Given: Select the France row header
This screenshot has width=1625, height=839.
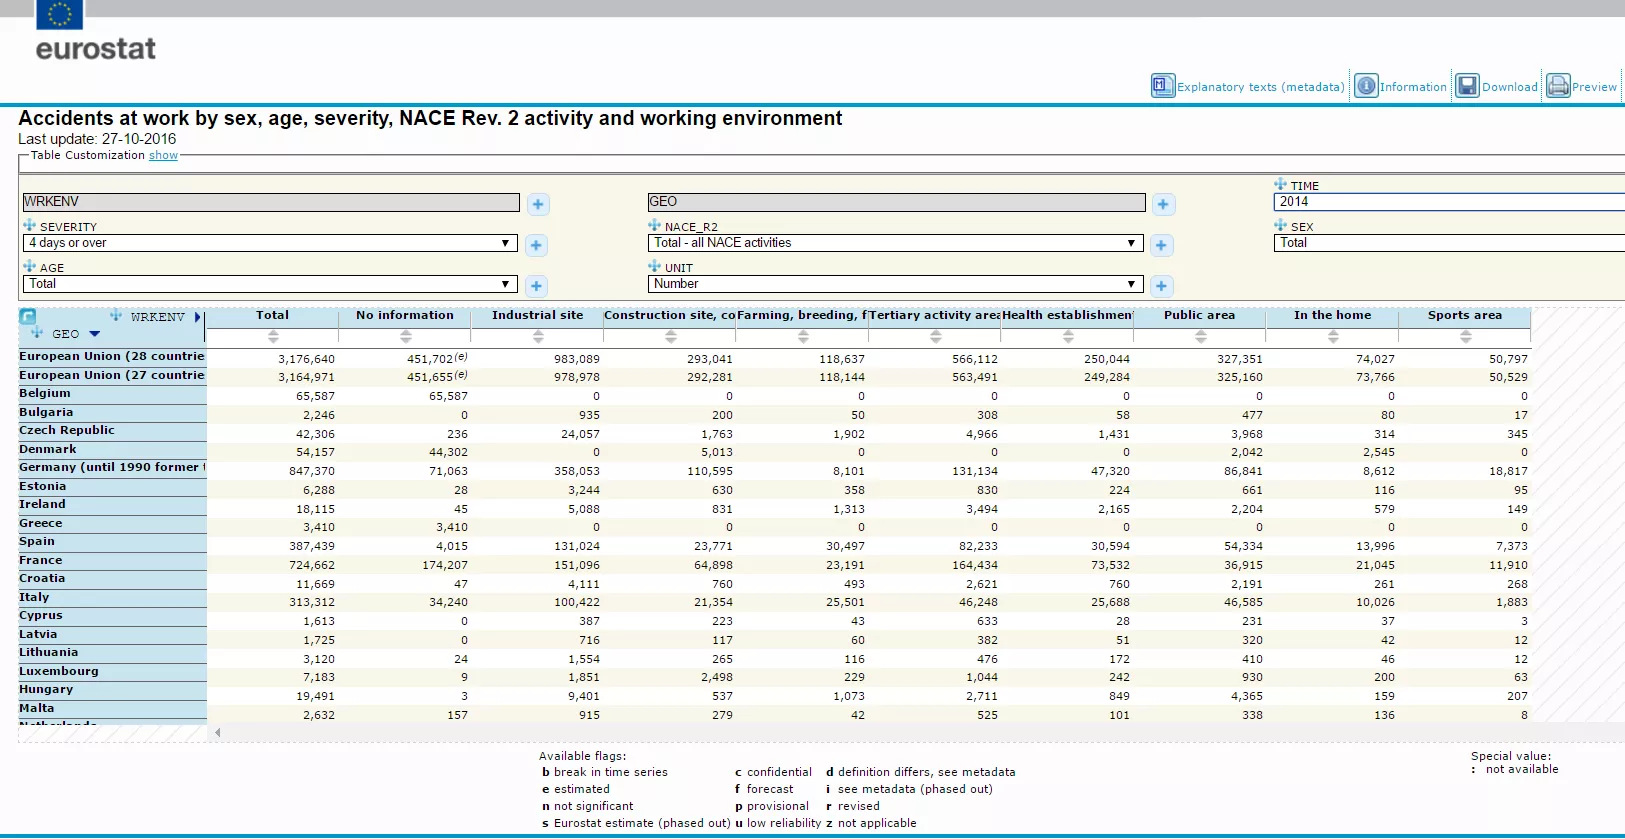Looking at the screenshot, I should 112,561.
